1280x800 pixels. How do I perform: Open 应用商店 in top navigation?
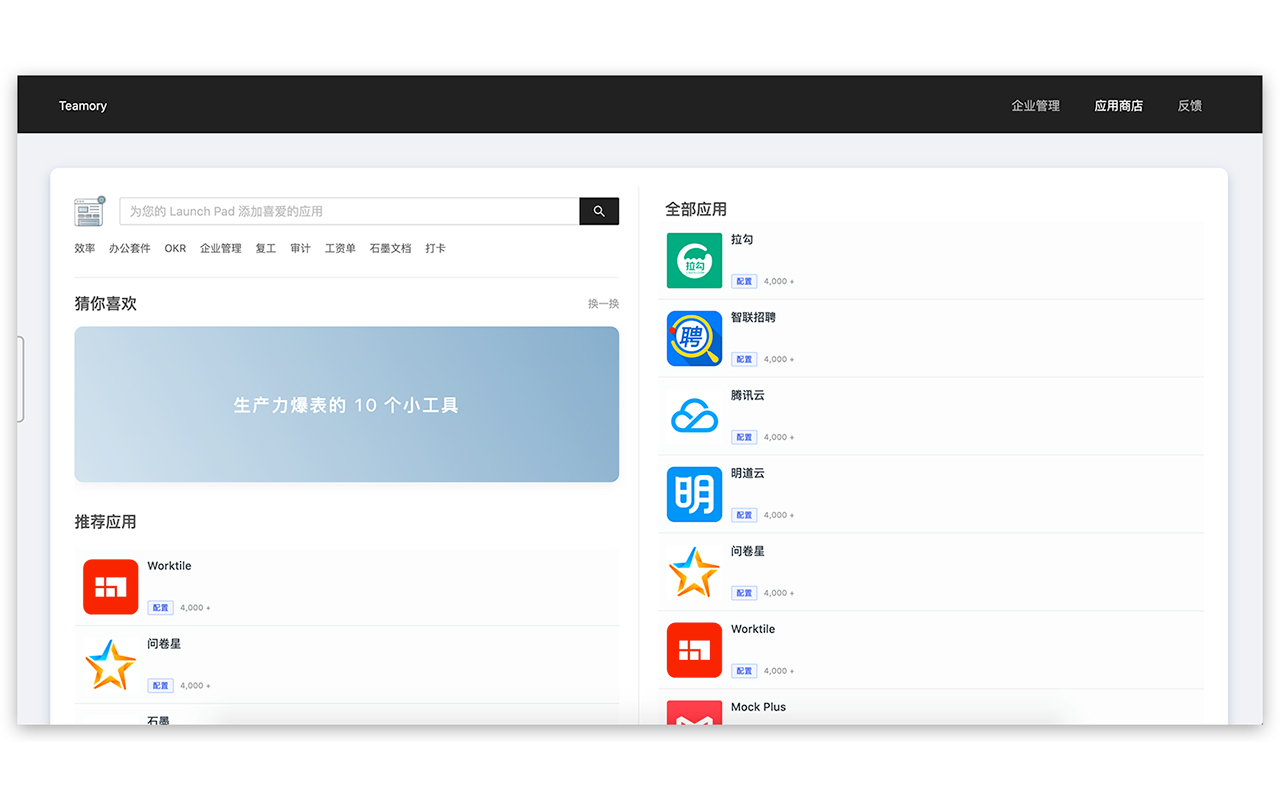[x=1118, y=105]
